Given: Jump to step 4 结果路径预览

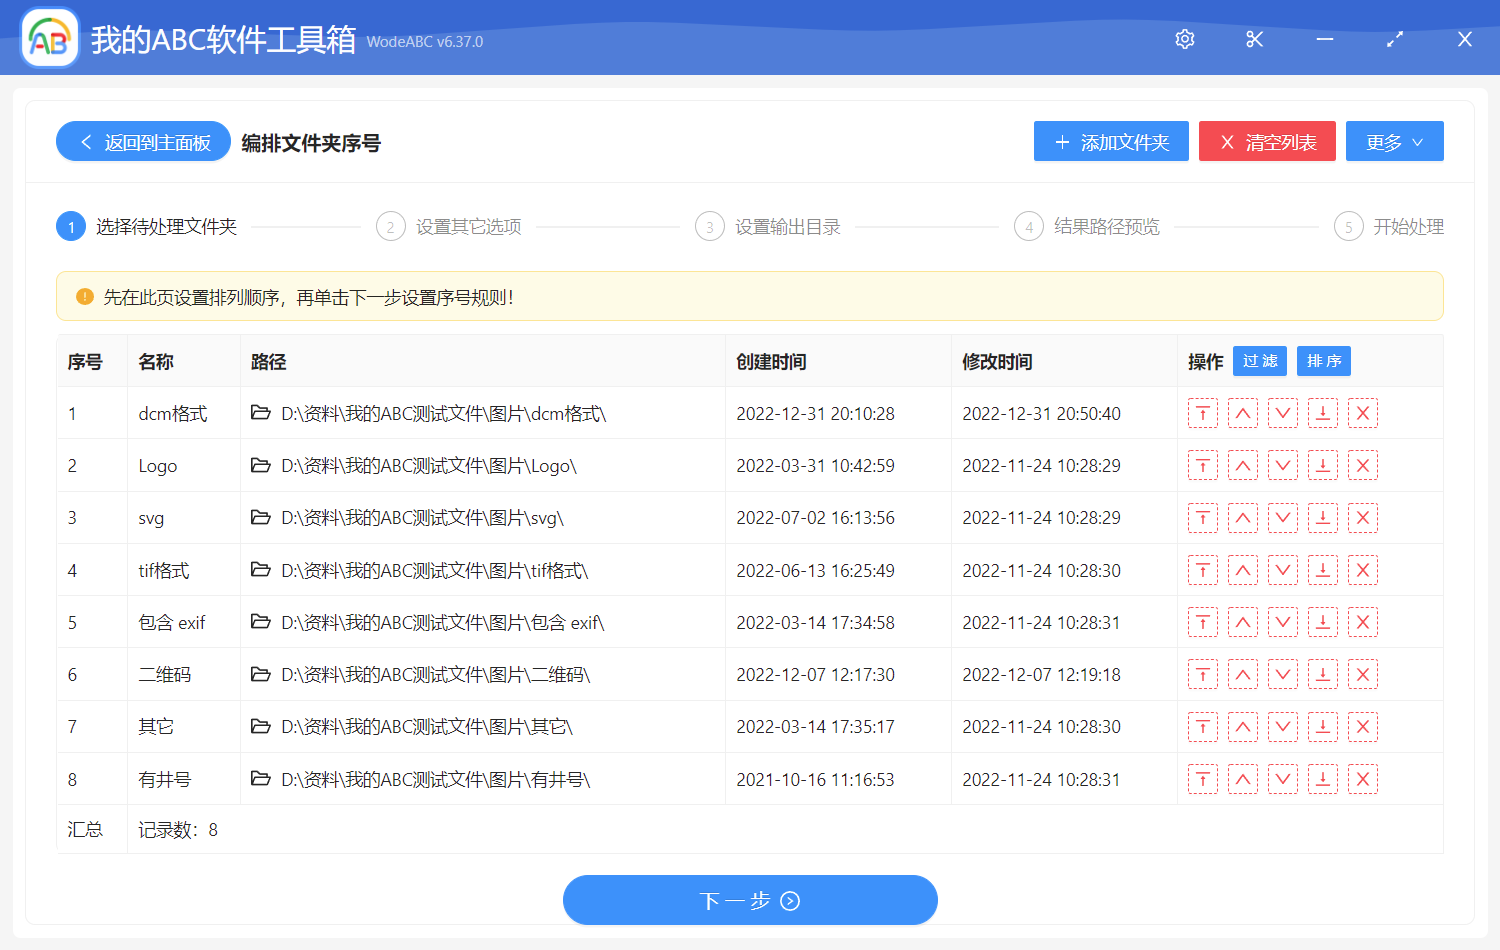Looking at the screenshot, I should click(x=1087, y=227).
